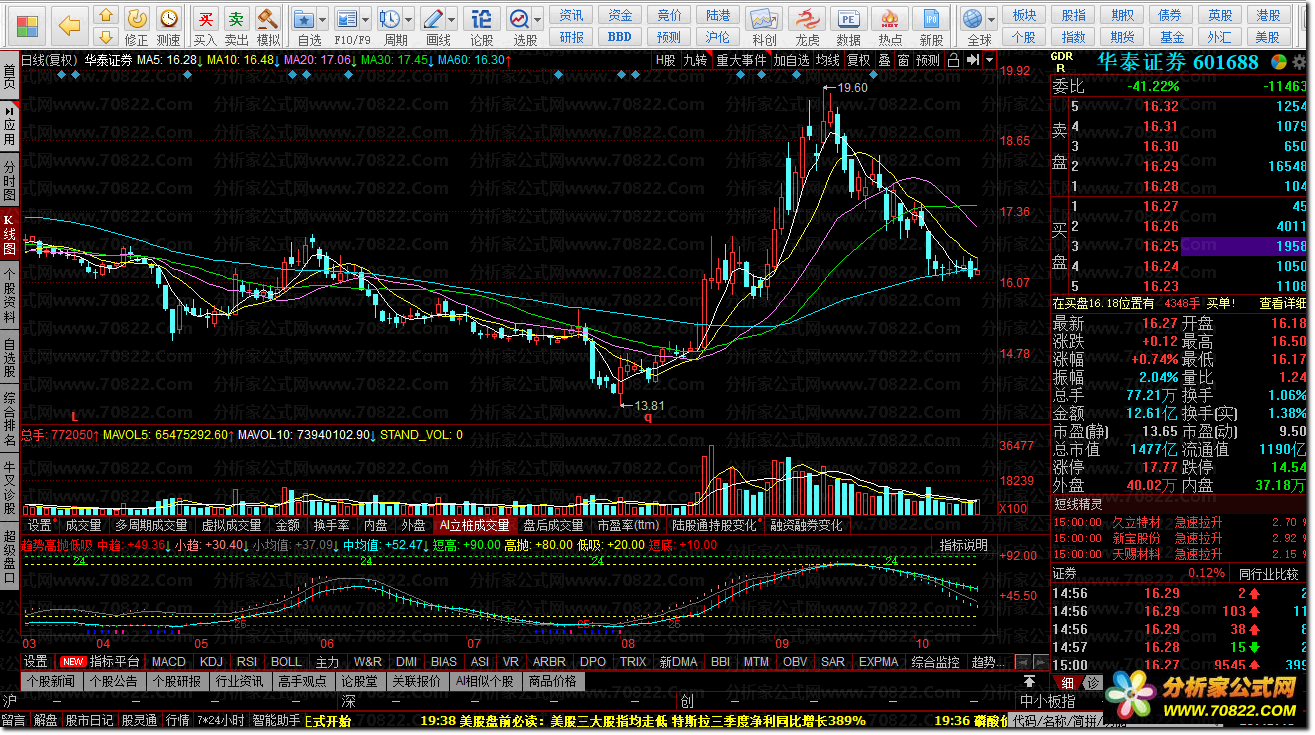The image size is (1315, 735).
Task: Click the BBD toolbar button
Action: [620, 37]
